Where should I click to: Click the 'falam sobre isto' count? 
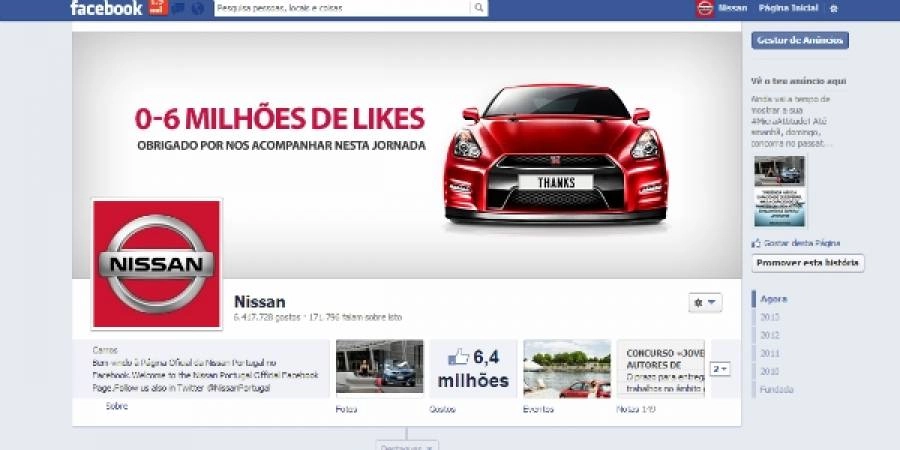(355, 317)
